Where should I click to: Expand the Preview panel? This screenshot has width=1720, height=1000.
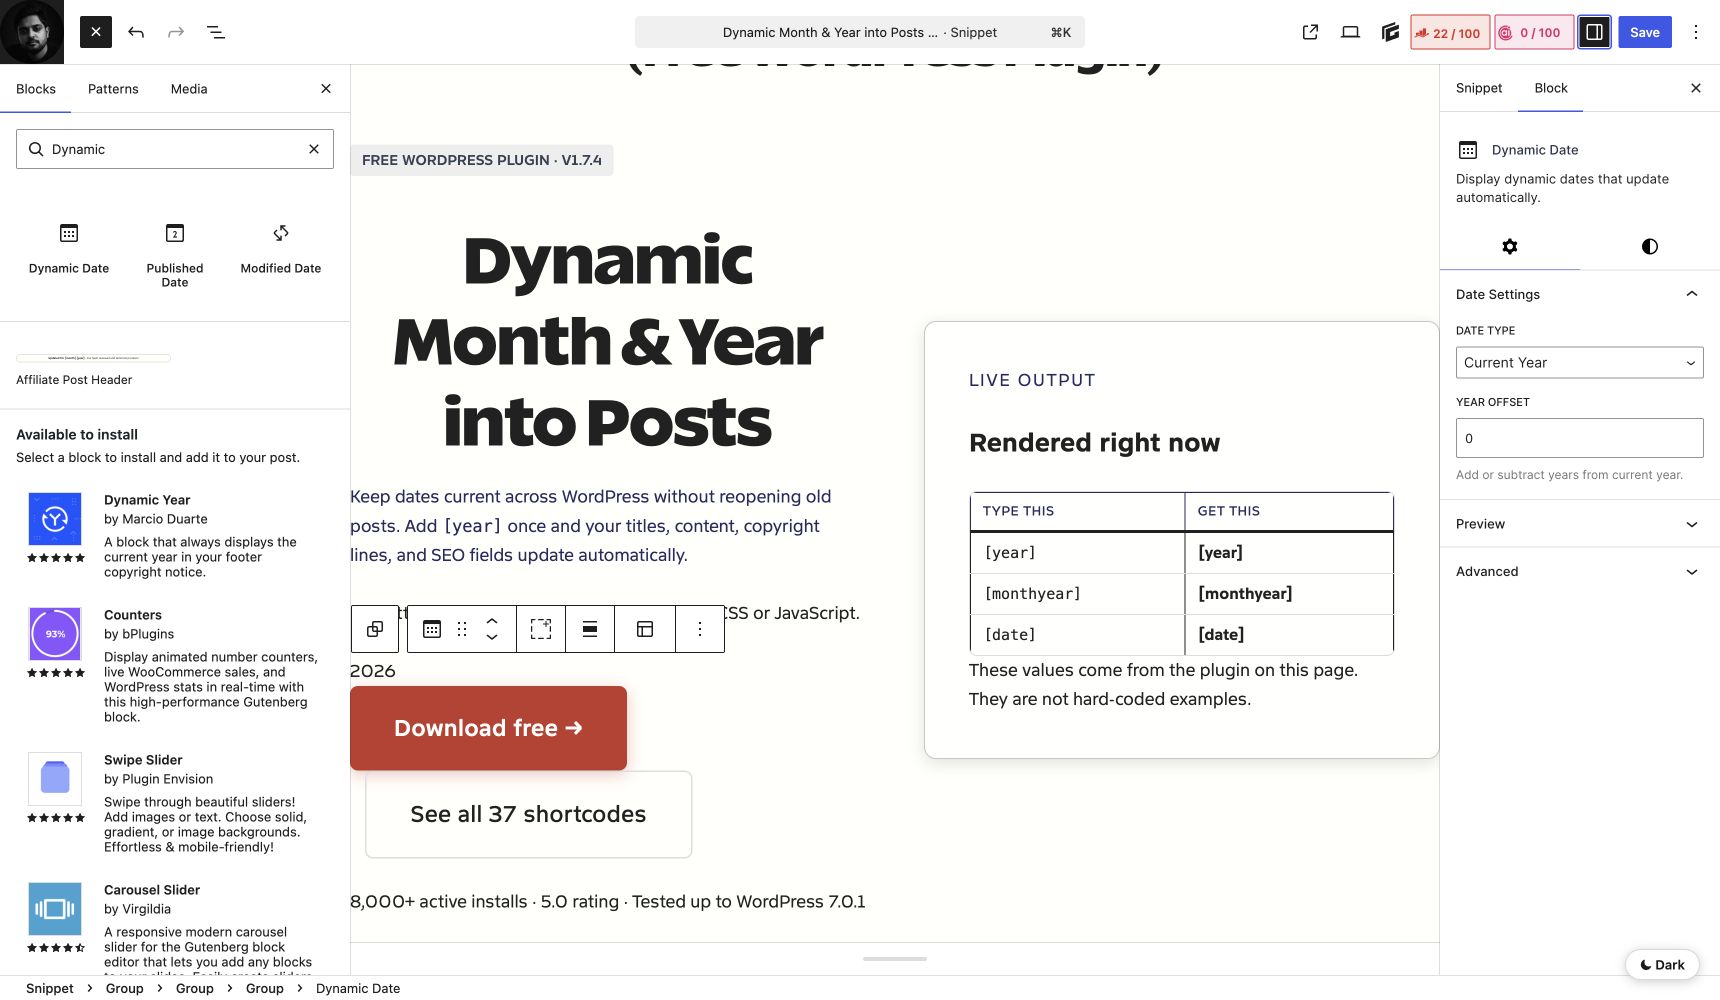click(1580, 524)
